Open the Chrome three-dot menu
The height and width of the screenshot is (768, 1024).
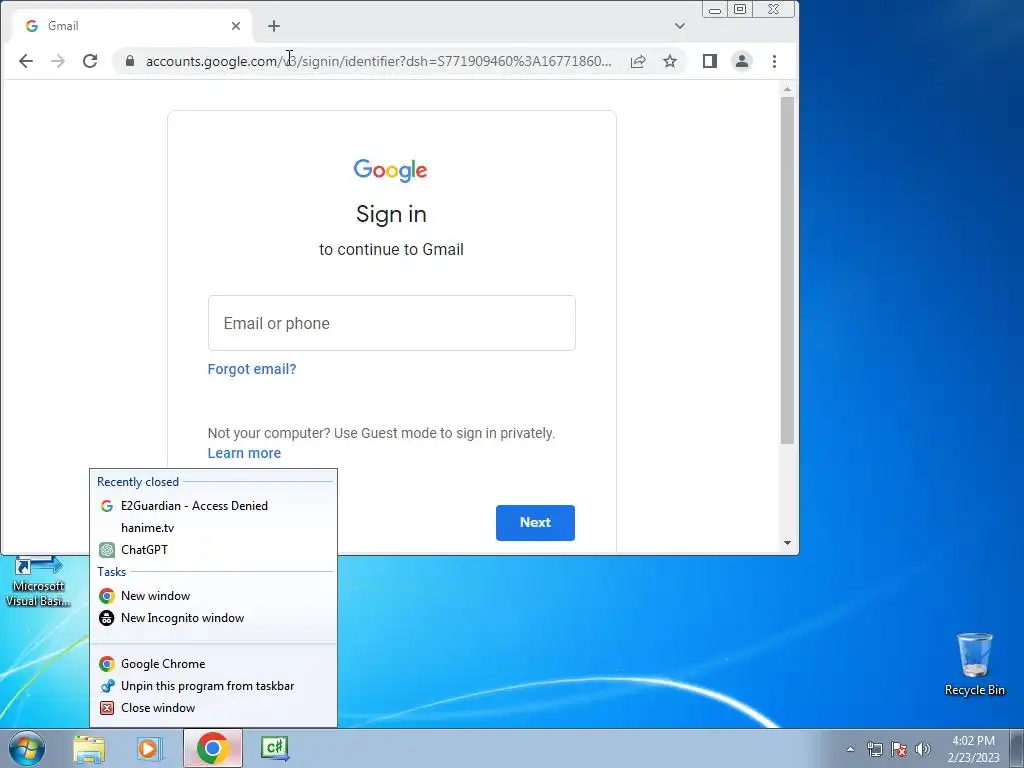click(x=775, y=61)
